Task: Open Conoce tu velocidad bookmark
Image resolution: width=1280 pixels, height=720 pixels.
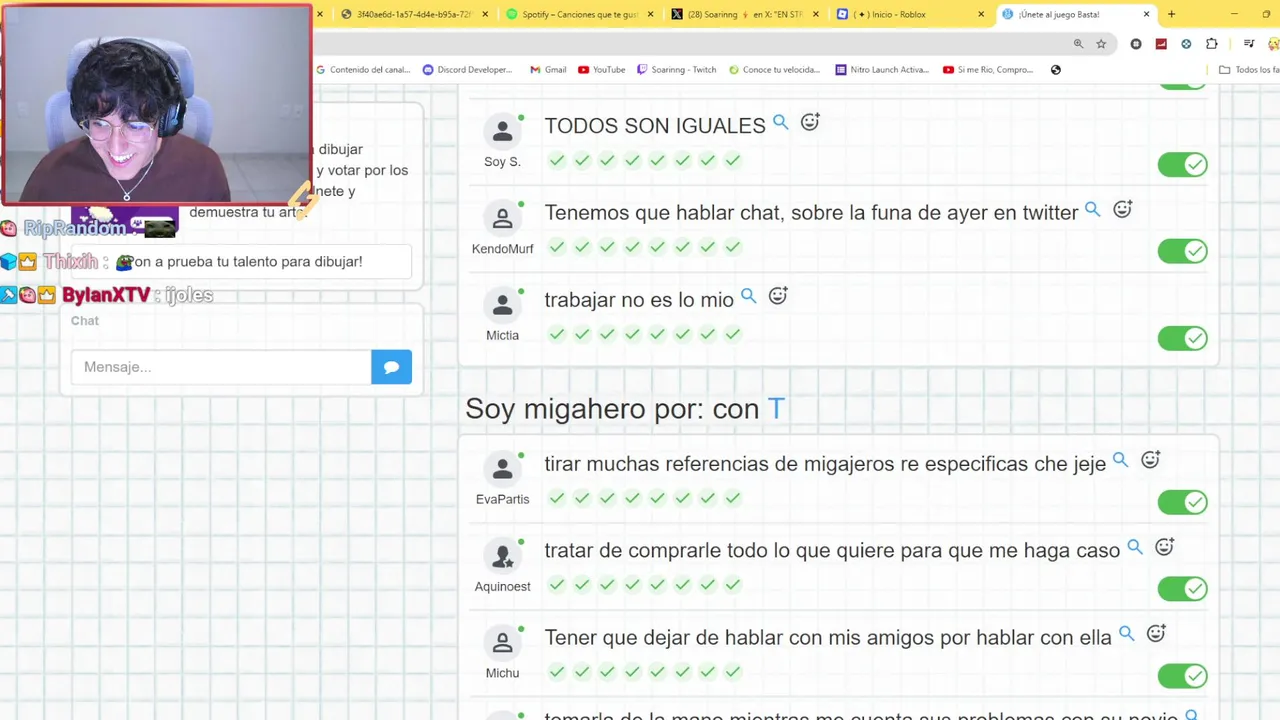Action: [x=775, y=70]
